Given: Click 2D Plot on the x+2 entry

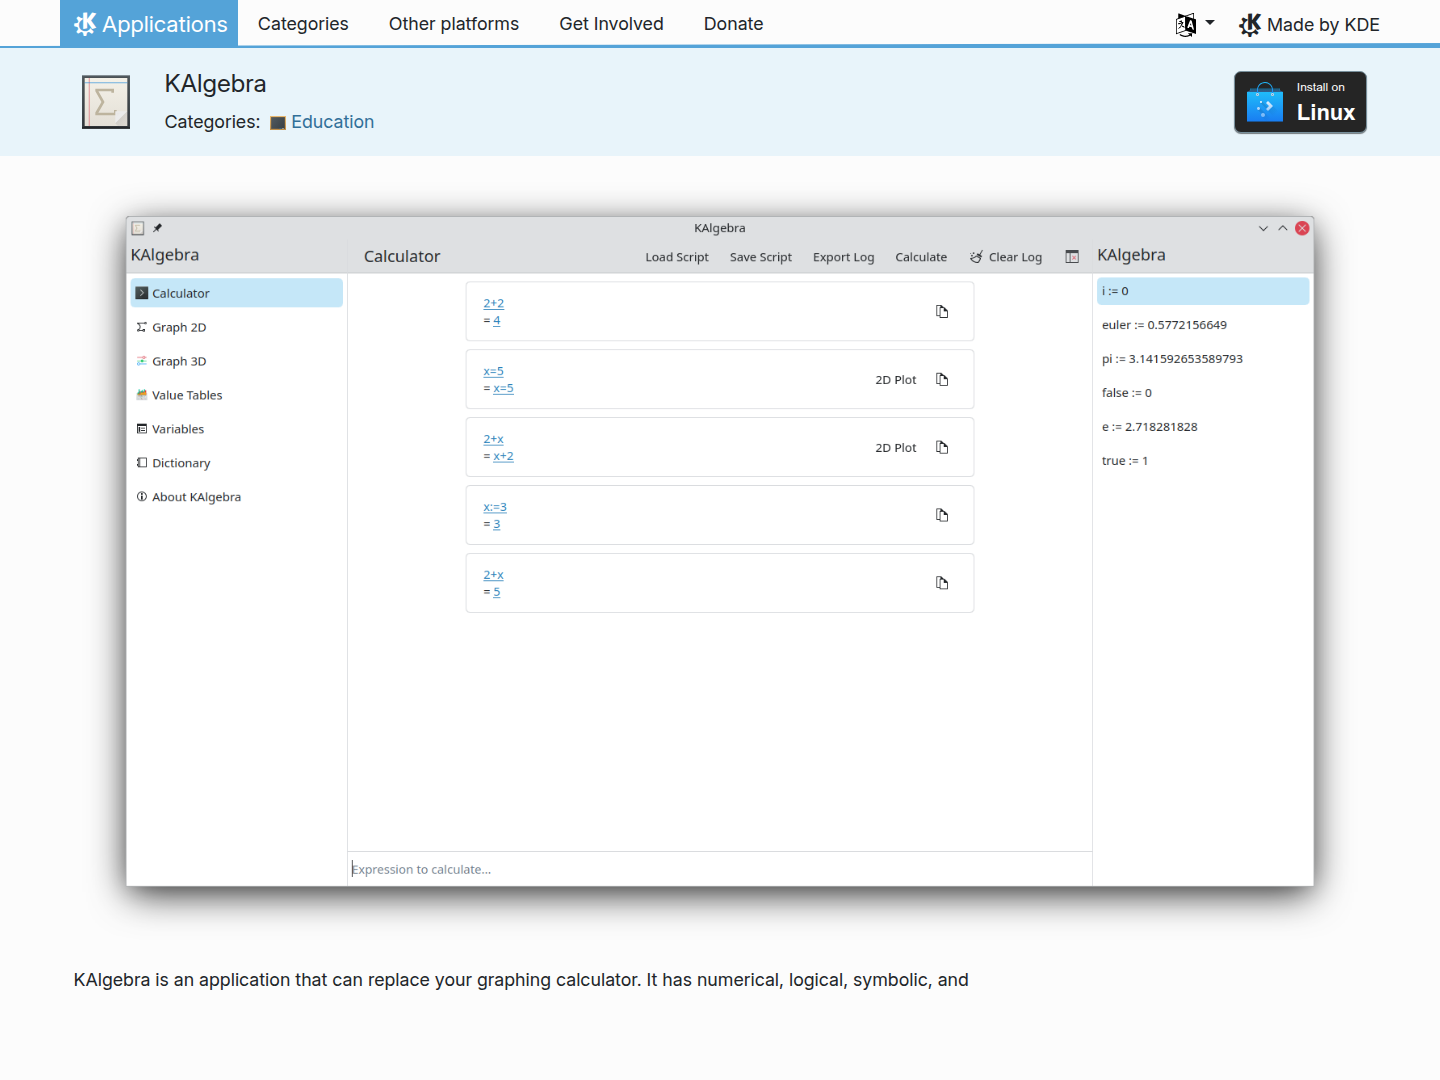Looking at the screenshot, I should tap(896, 448).
